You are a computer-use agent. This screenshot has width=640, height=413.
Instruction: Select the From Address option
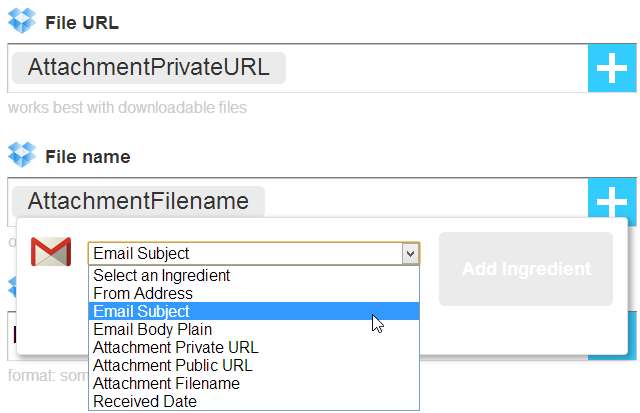[x=143, y=293]
